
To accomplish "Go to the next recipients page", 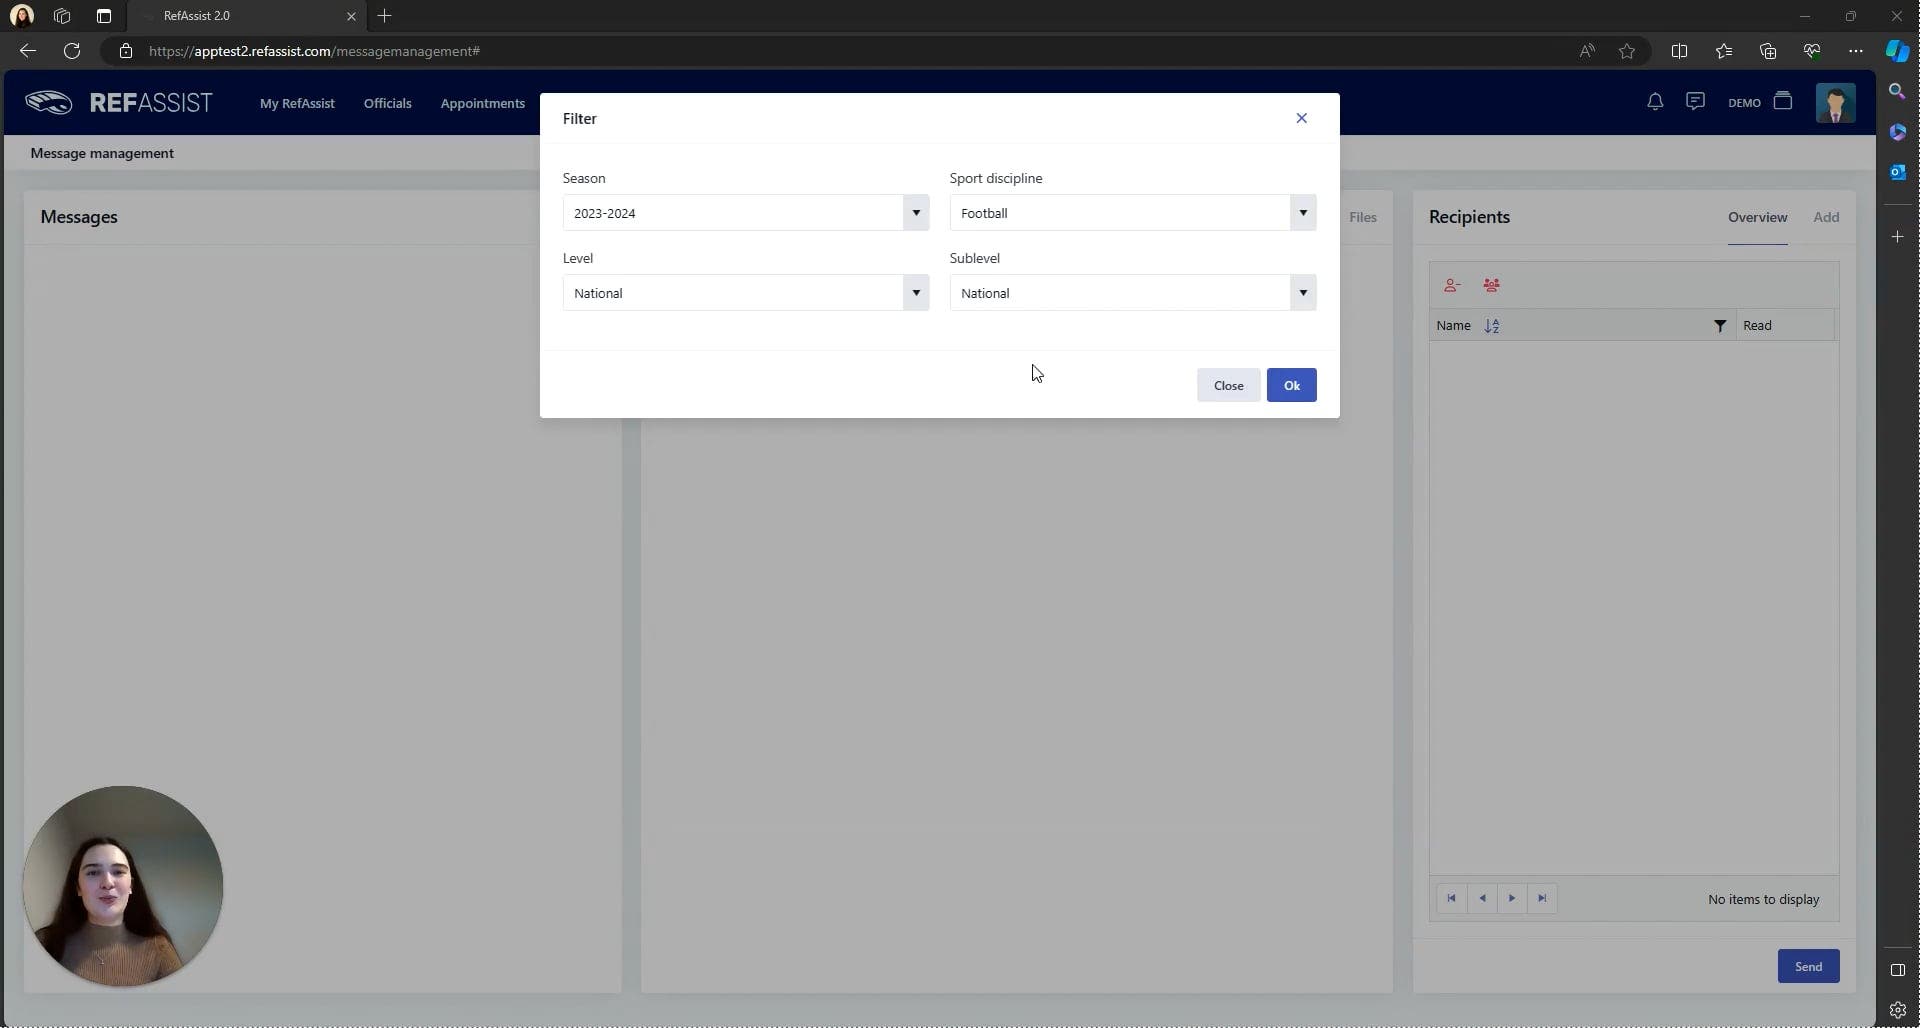I will 1512,898.
